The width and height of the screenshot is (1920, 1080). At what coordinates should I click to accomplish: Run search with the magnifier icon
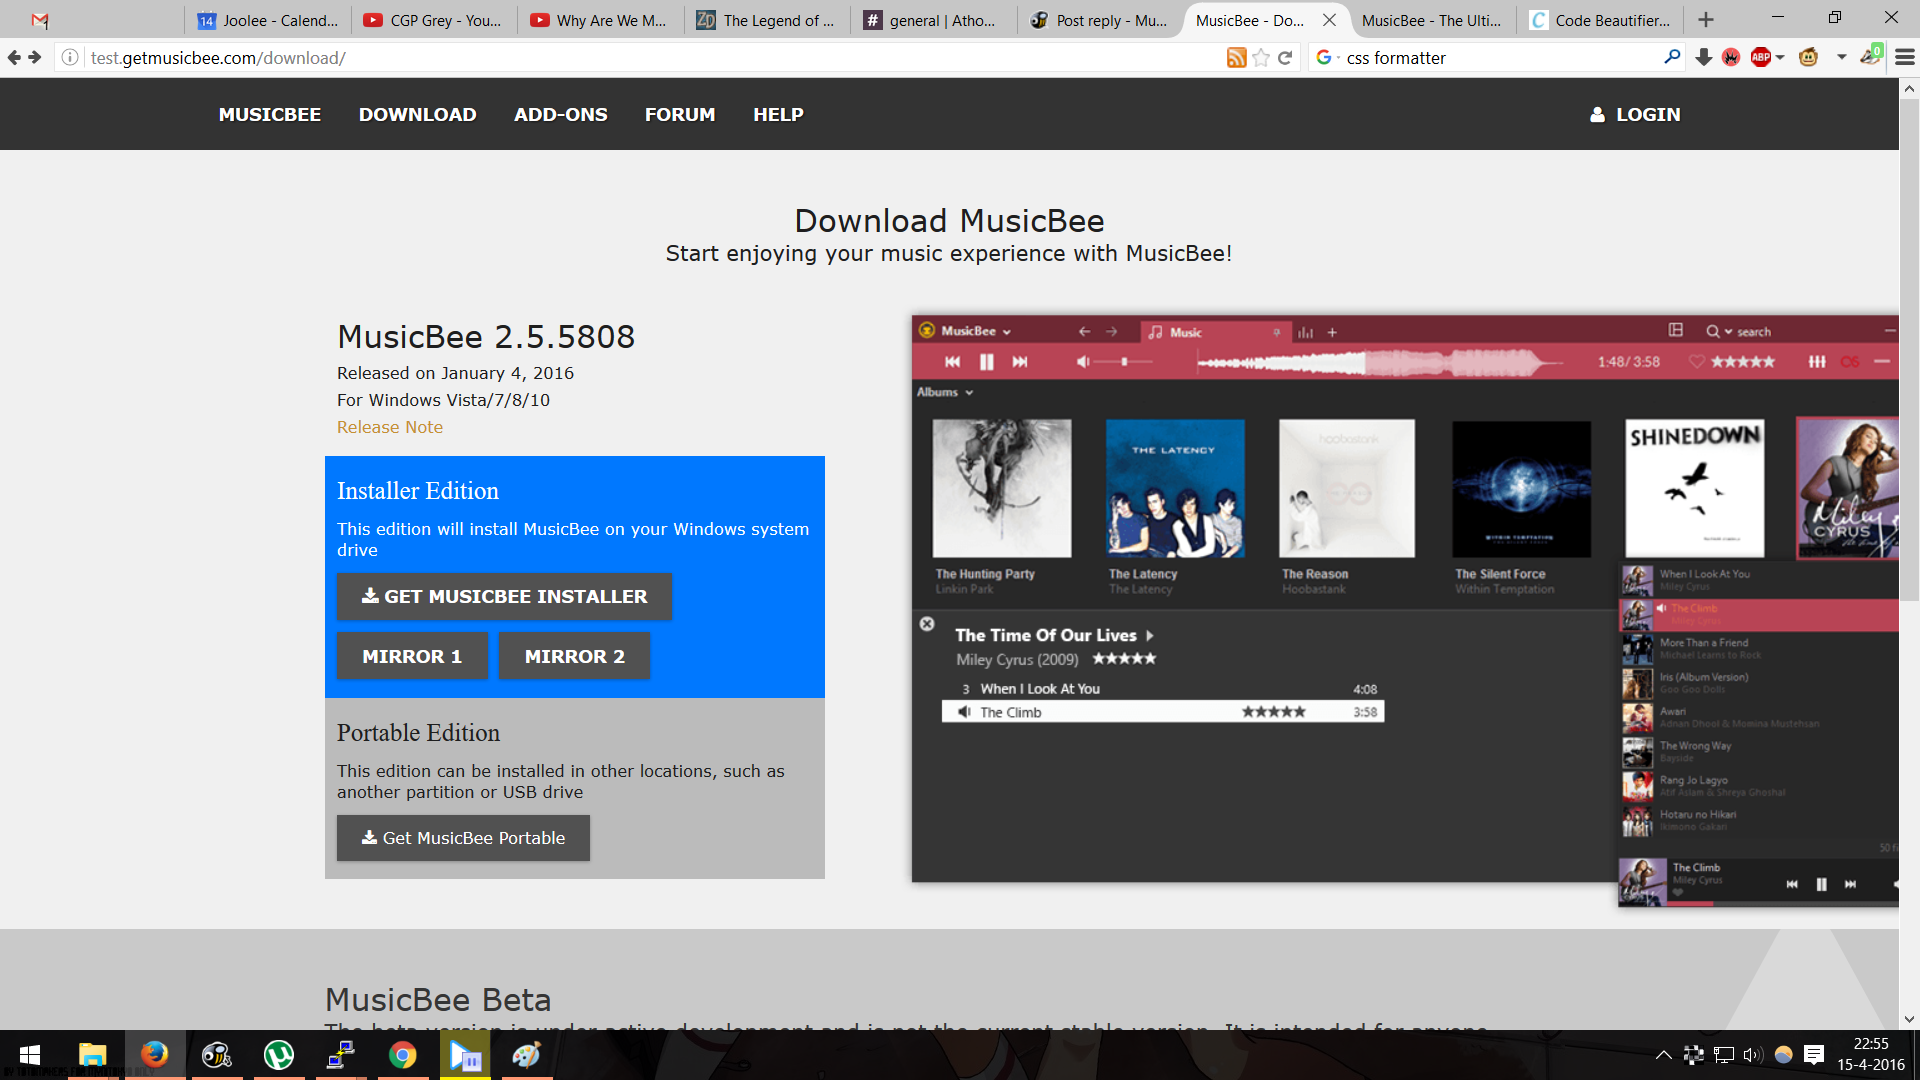coord(1671,58)
